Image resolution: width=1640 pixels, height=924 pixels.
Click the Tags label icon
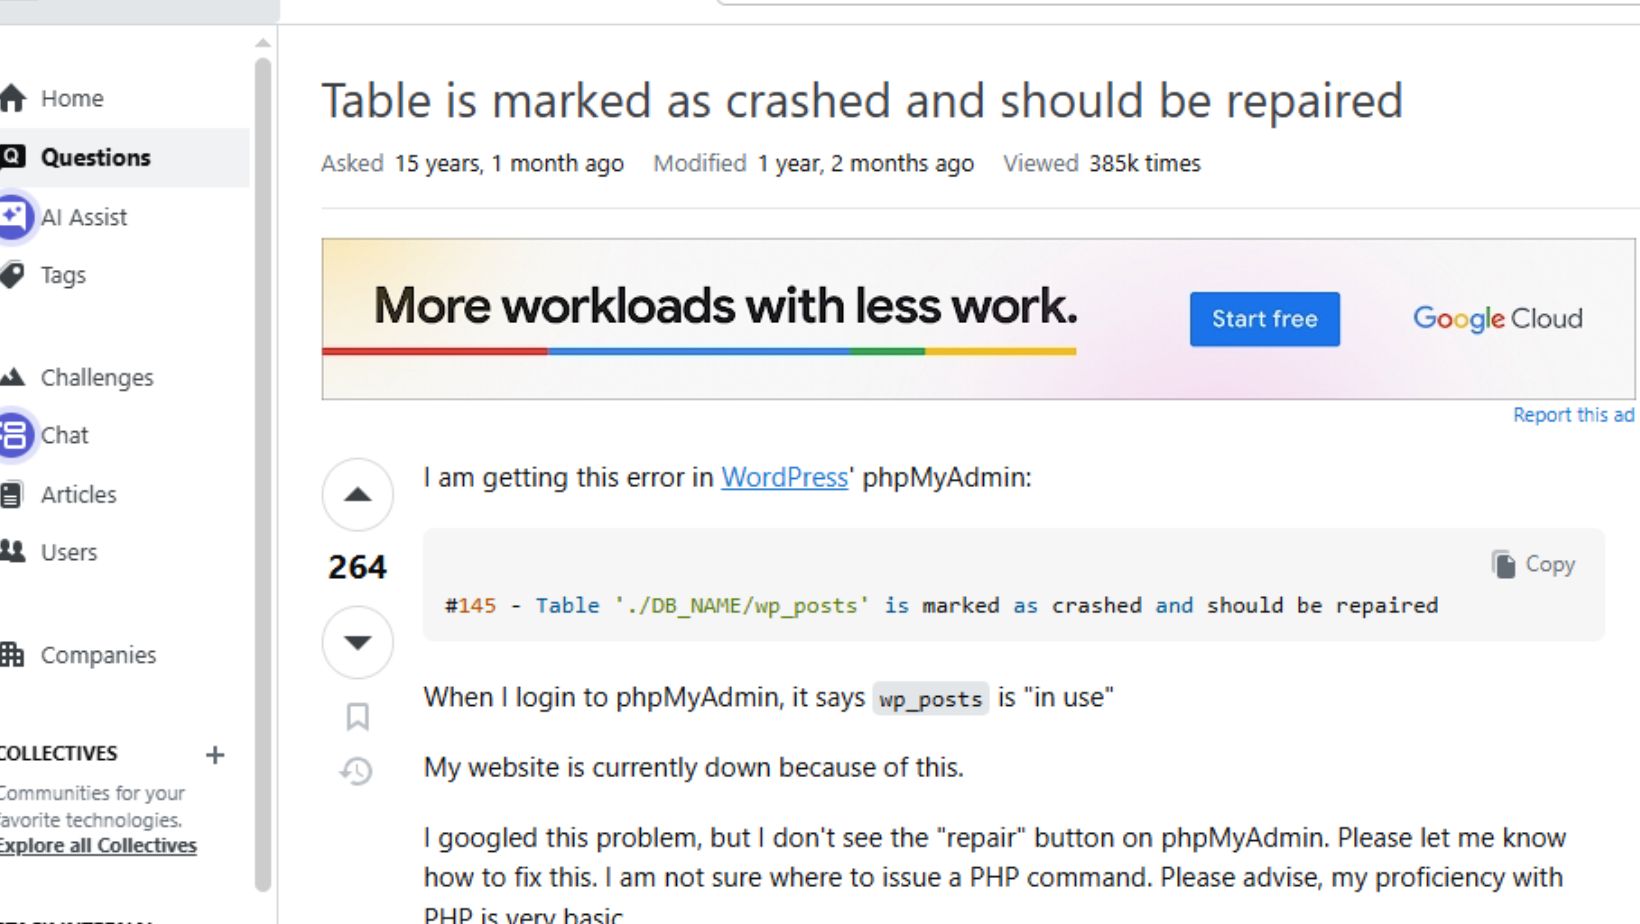[12, 275]
